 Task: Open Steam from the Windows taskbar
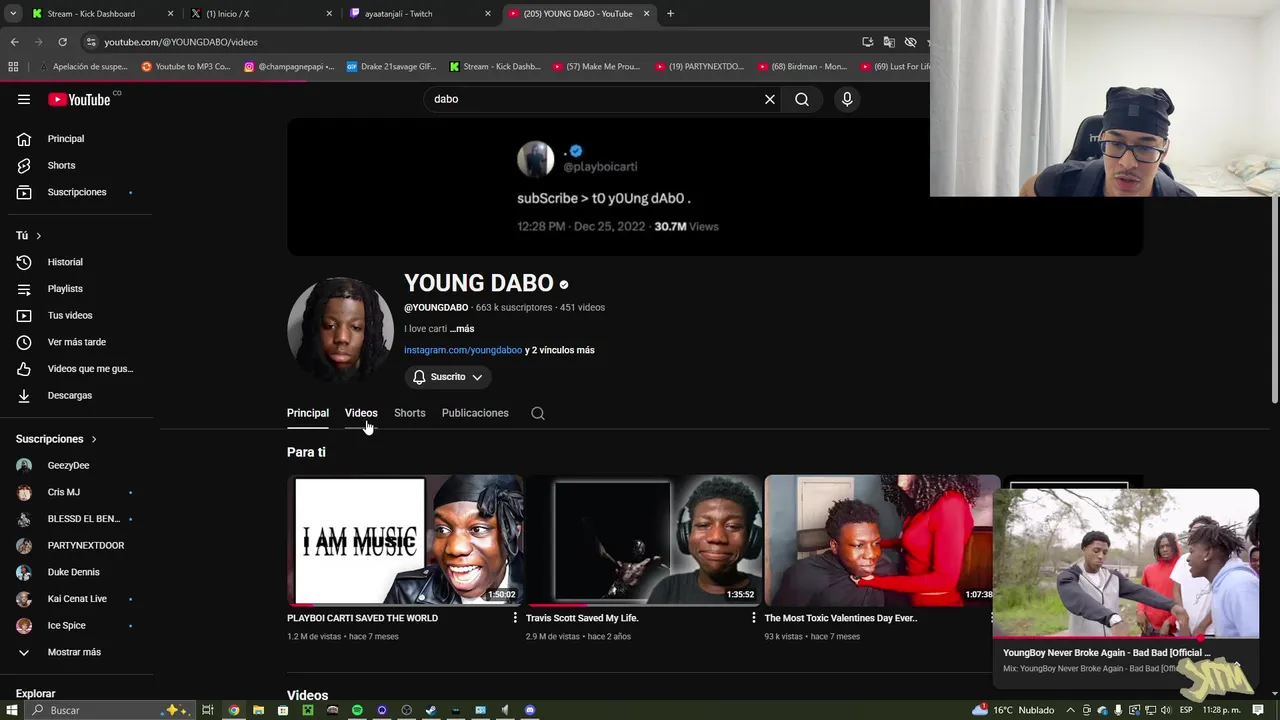tap(431, 710)
